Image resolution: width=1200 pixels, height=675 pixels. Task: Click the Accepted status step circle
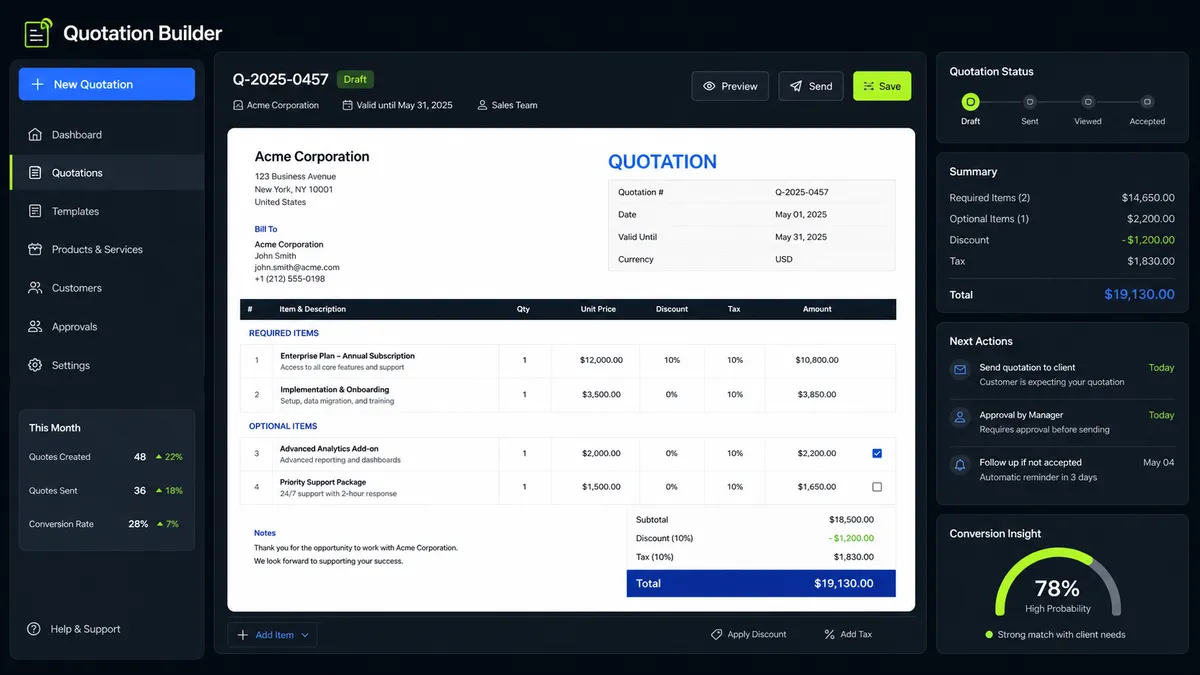click(1147, 101)
